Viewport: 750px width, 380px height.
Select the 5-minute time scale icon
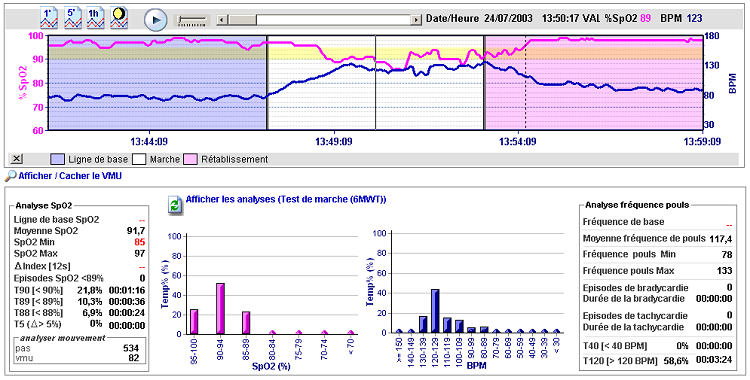pyautogui.click(x=72, y=18)
